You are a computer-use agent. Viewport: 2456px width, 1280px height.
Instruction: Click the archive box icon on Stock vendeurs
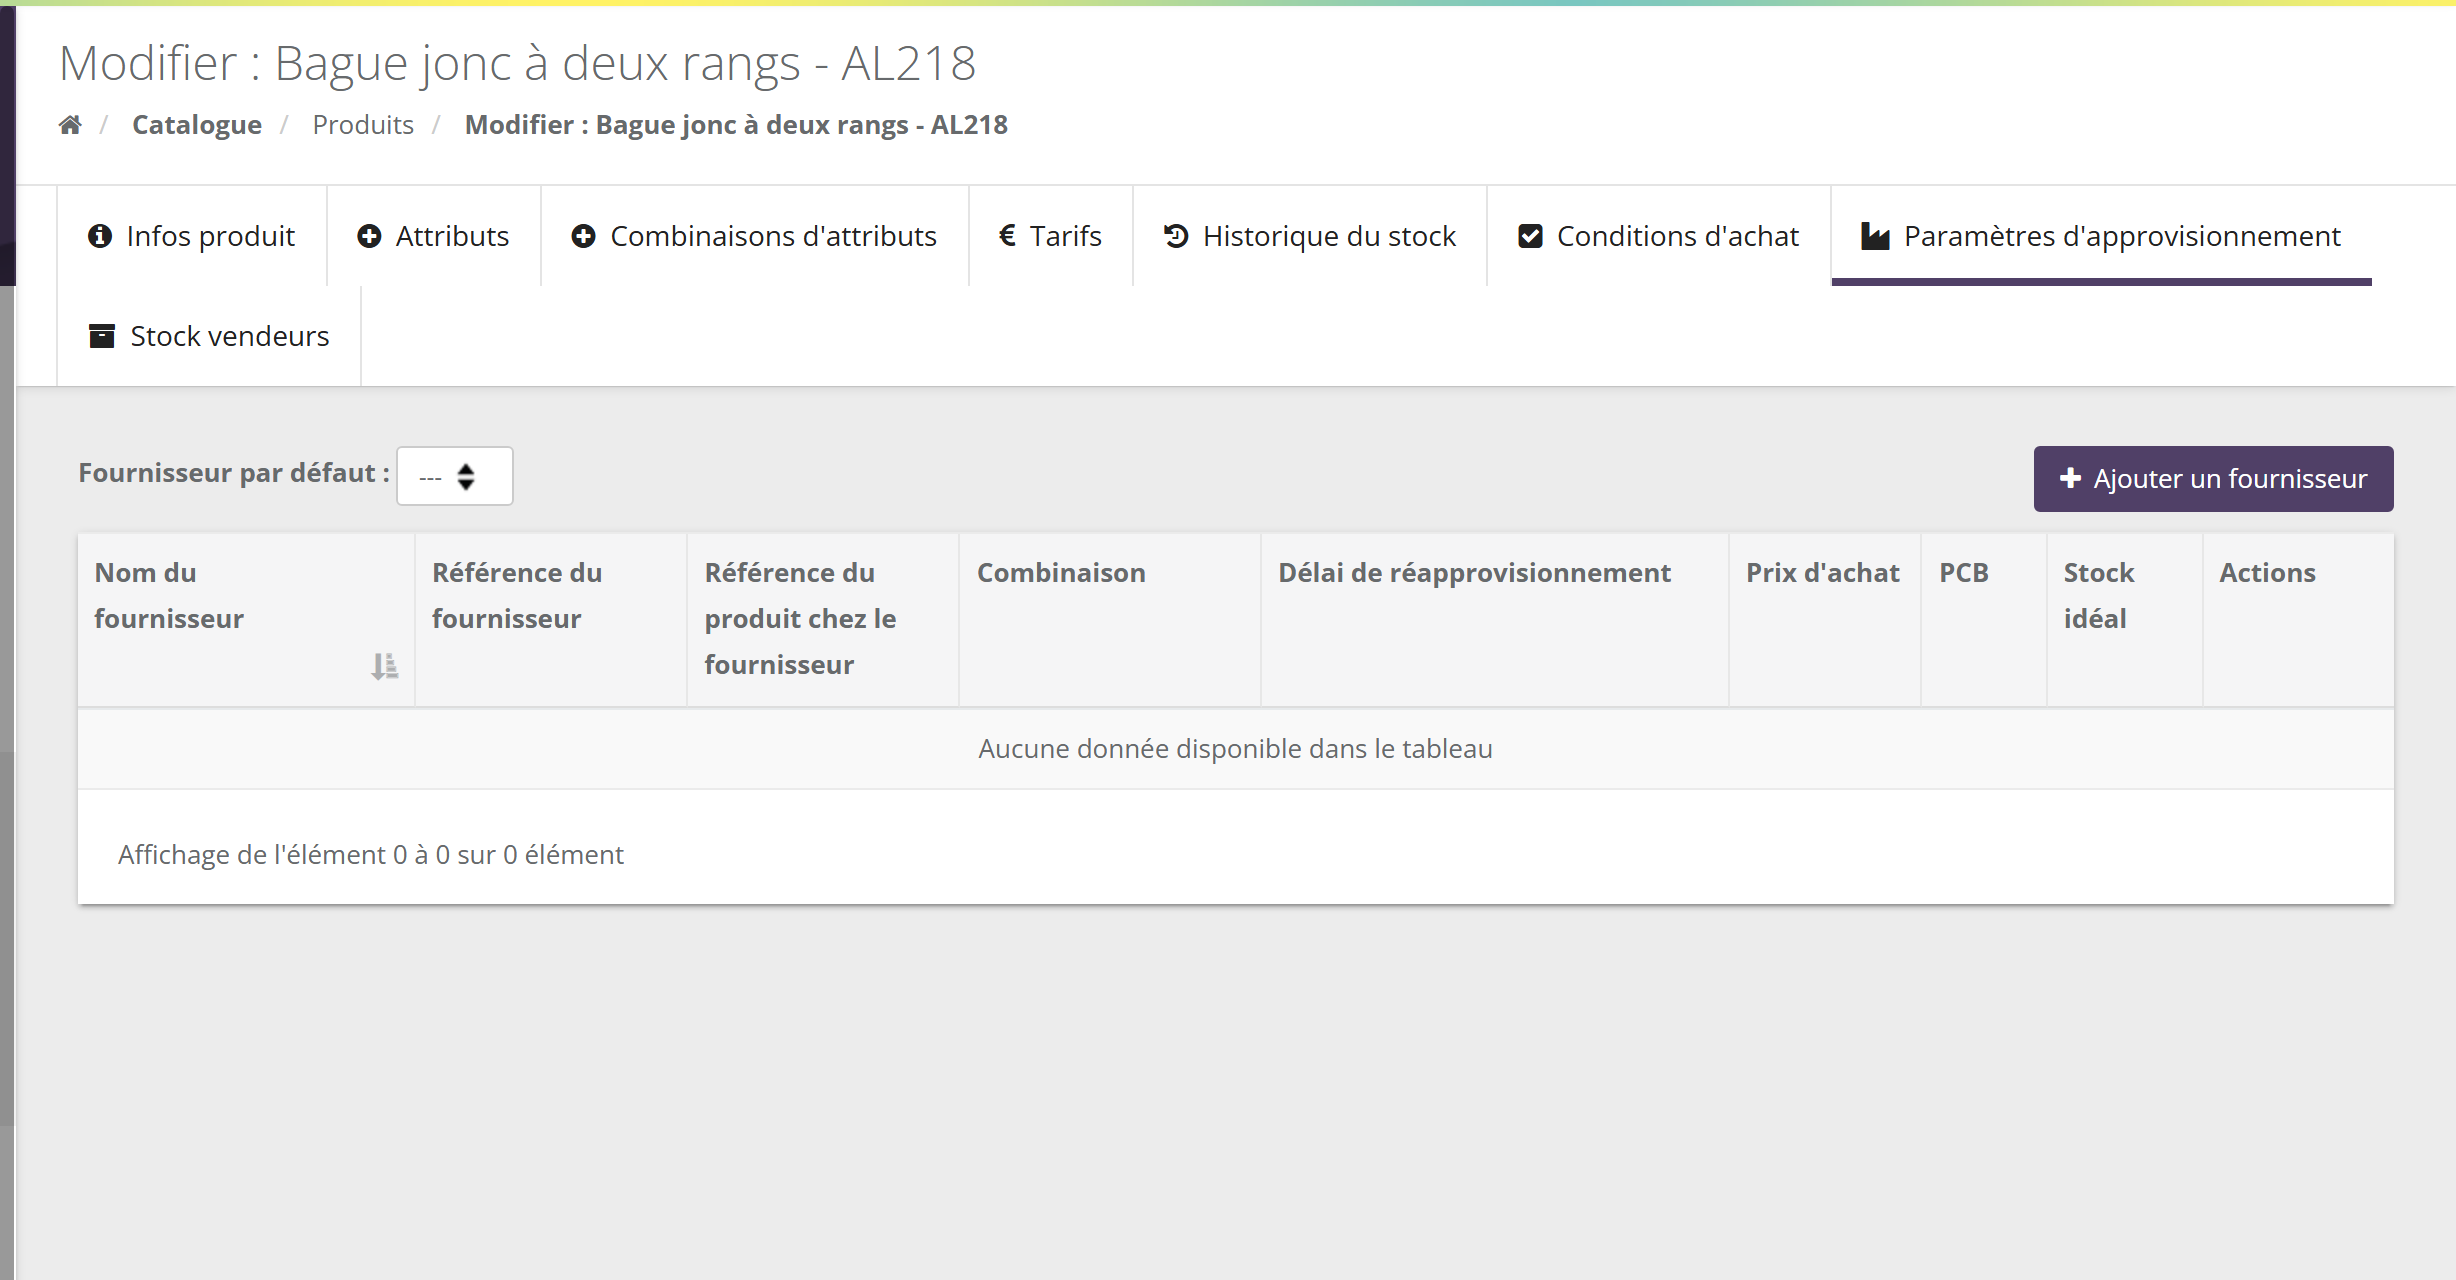coord(102,336)
